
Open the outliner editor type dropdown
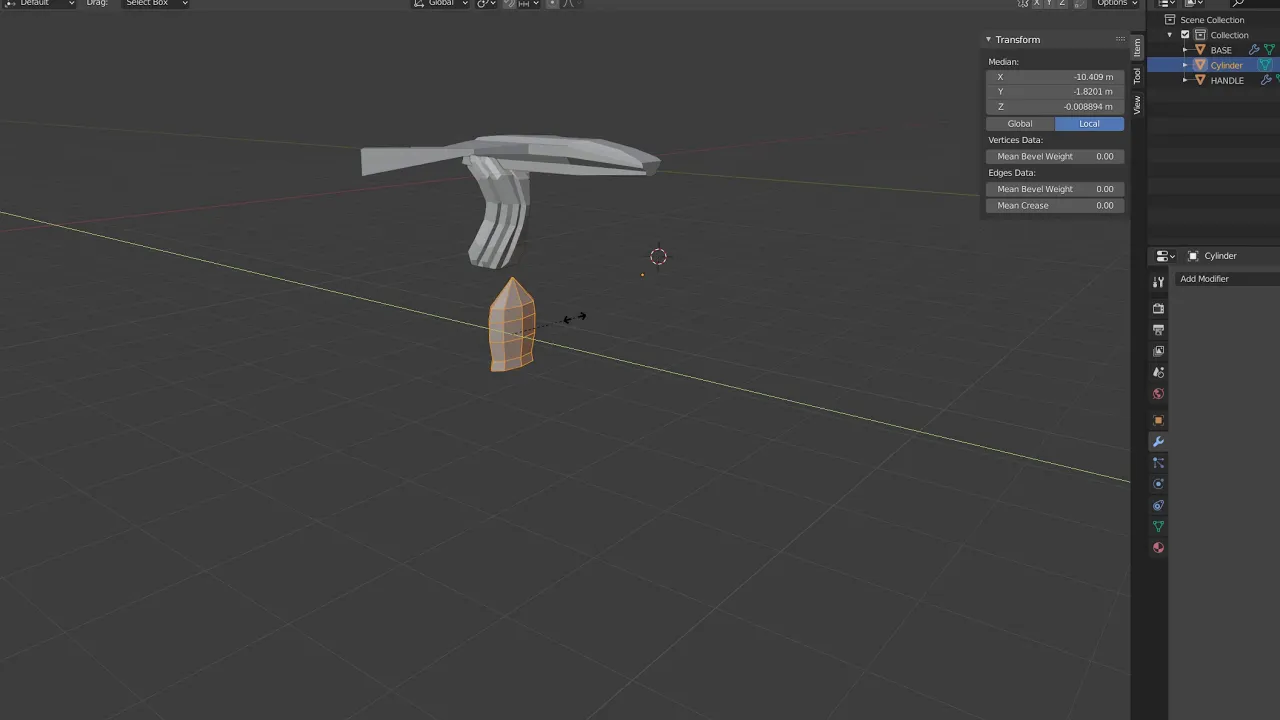pos(1167,3)
